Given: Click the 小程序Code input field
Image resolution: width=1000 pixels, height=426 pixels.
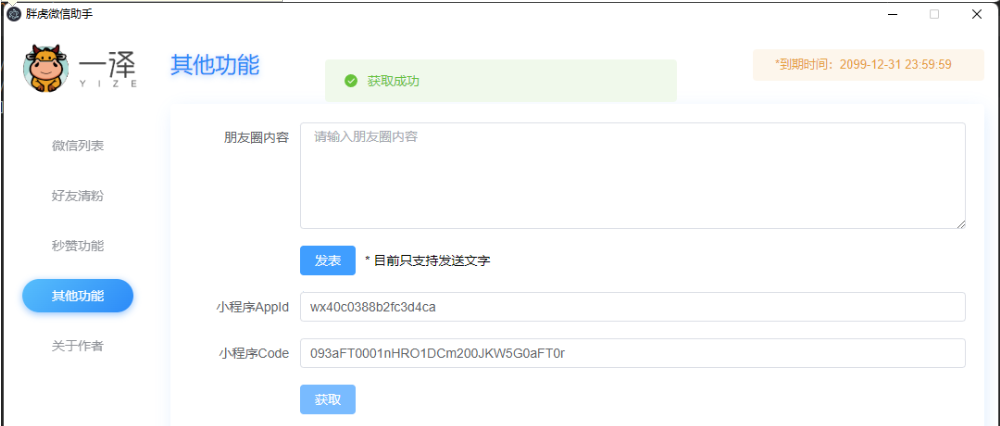Looking at the screenshot, I should tap(632, 353).
